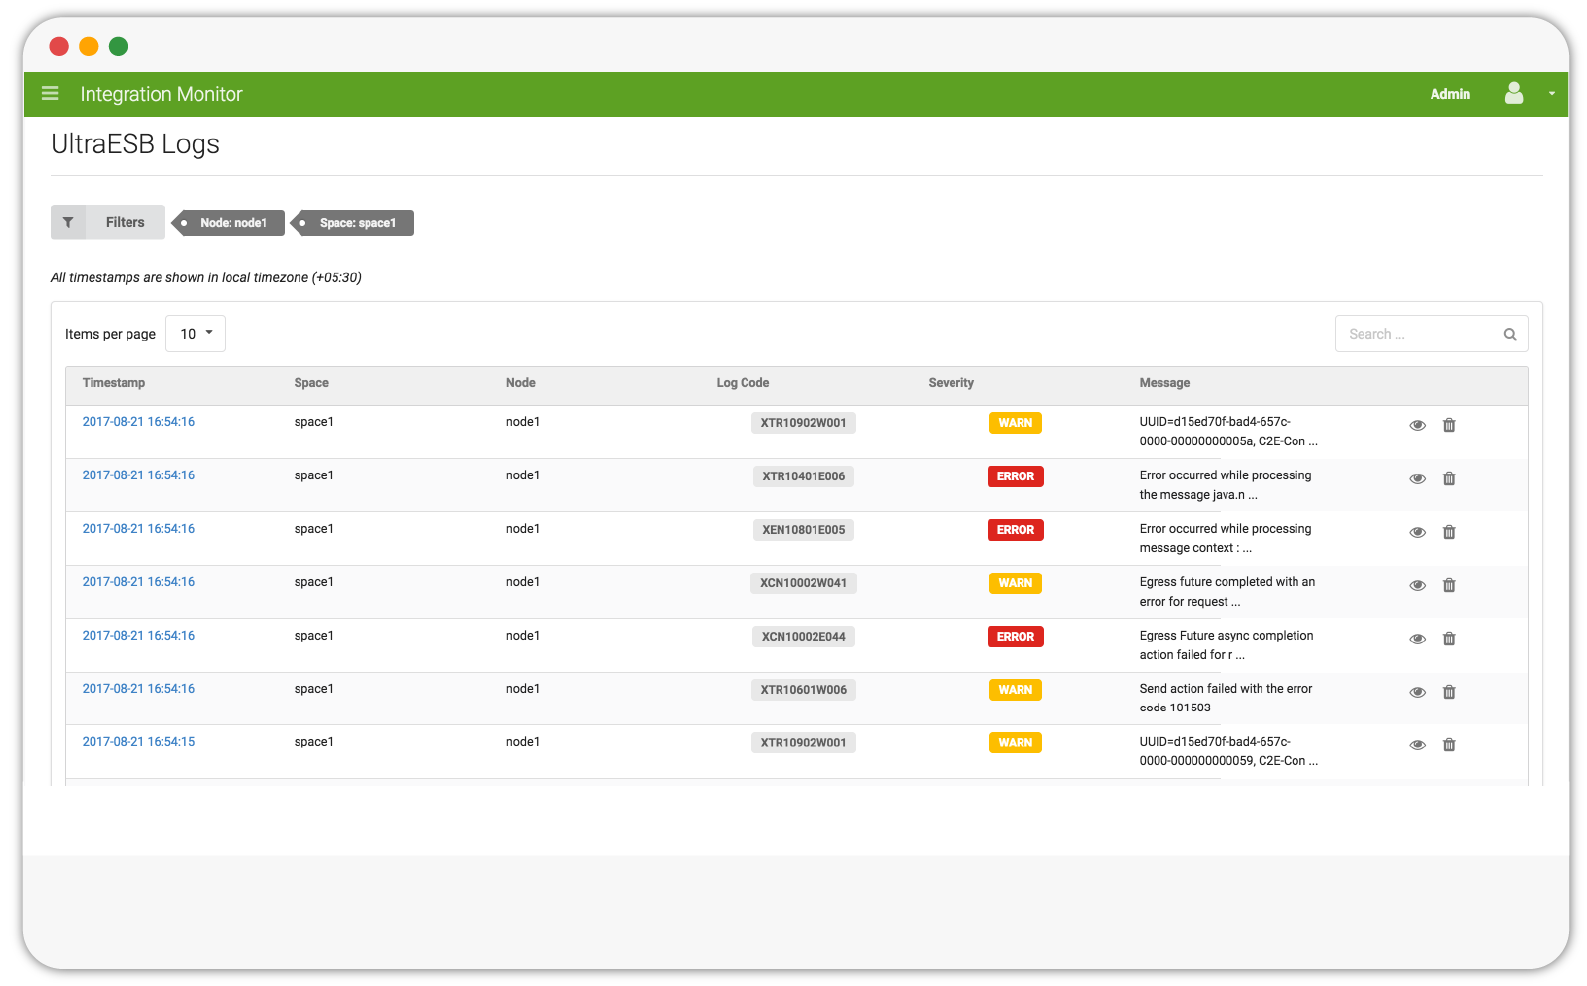Open timestamp link of XCN10002W041 row
1587x986 pixels.
(x=139, y=582)
